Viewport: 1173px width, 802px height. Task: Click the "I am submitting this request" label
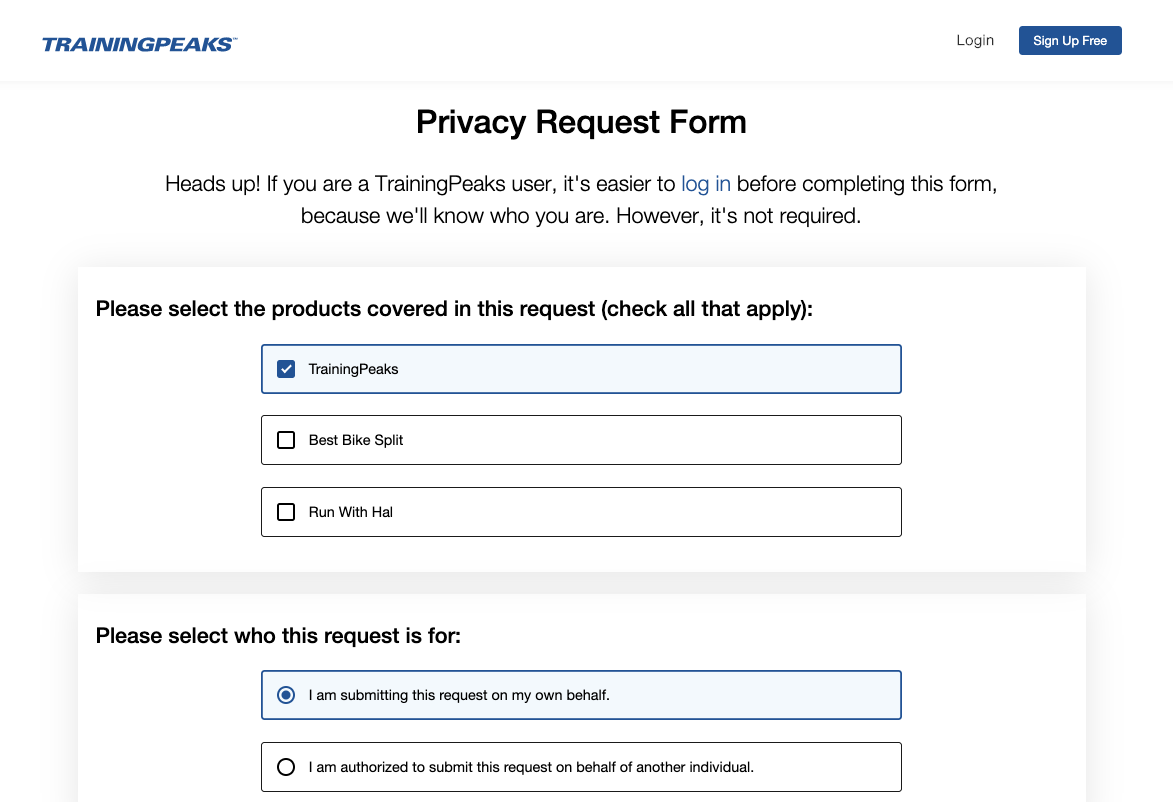click(x=459, y=695)
